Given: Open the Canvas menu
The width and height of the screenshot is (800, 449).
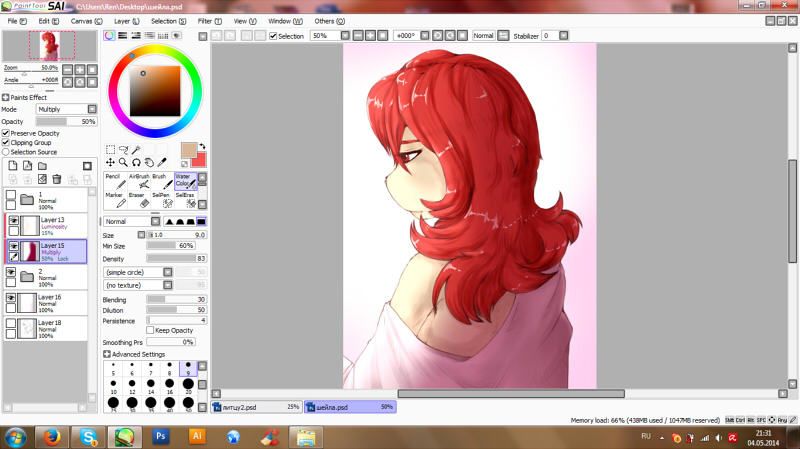Looking at the screenshot, I should pos(86,21).
